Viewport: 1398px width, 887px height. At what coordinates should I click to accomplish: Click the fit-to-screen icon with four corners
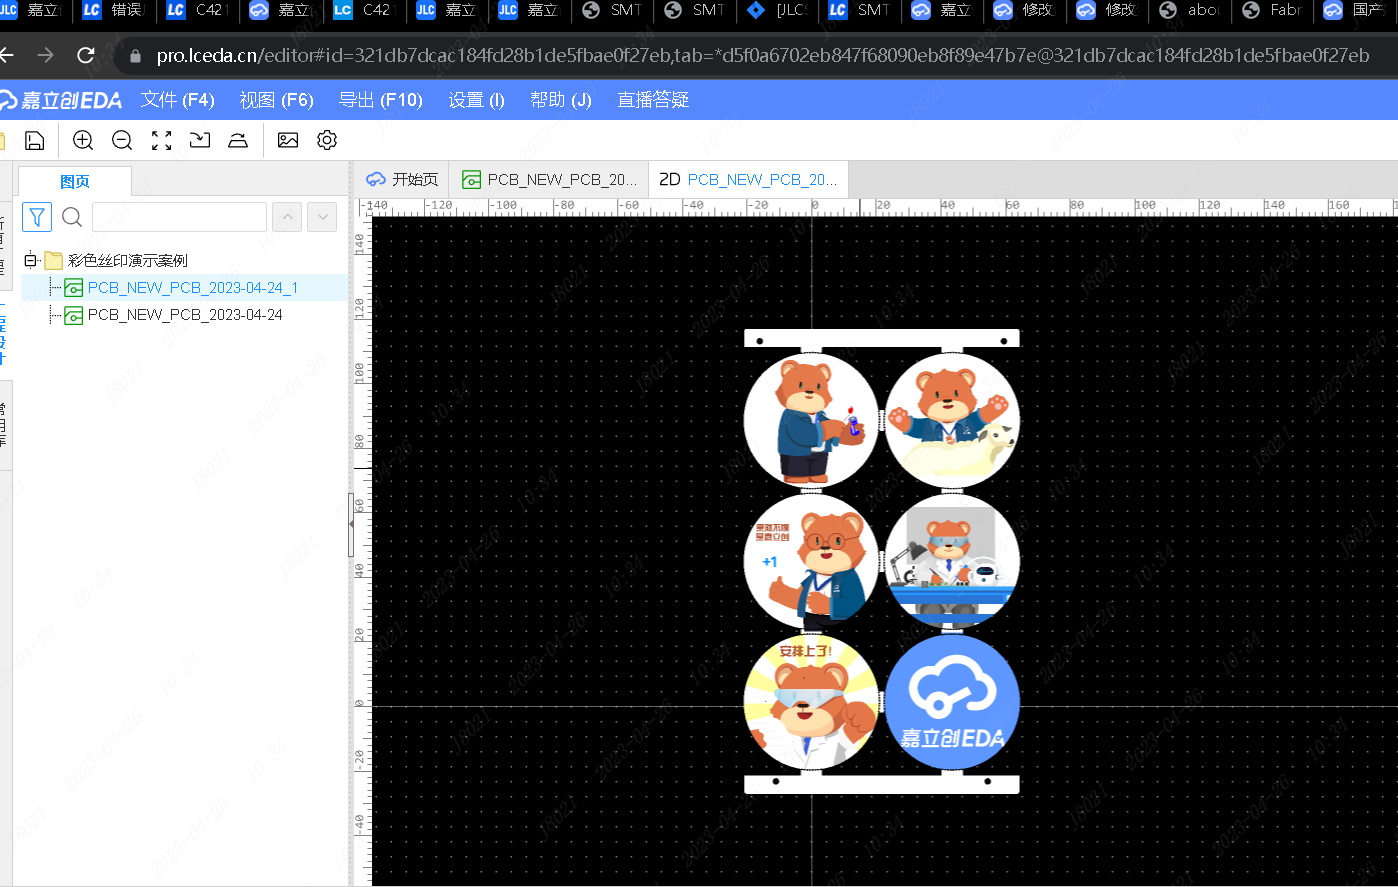161,141
